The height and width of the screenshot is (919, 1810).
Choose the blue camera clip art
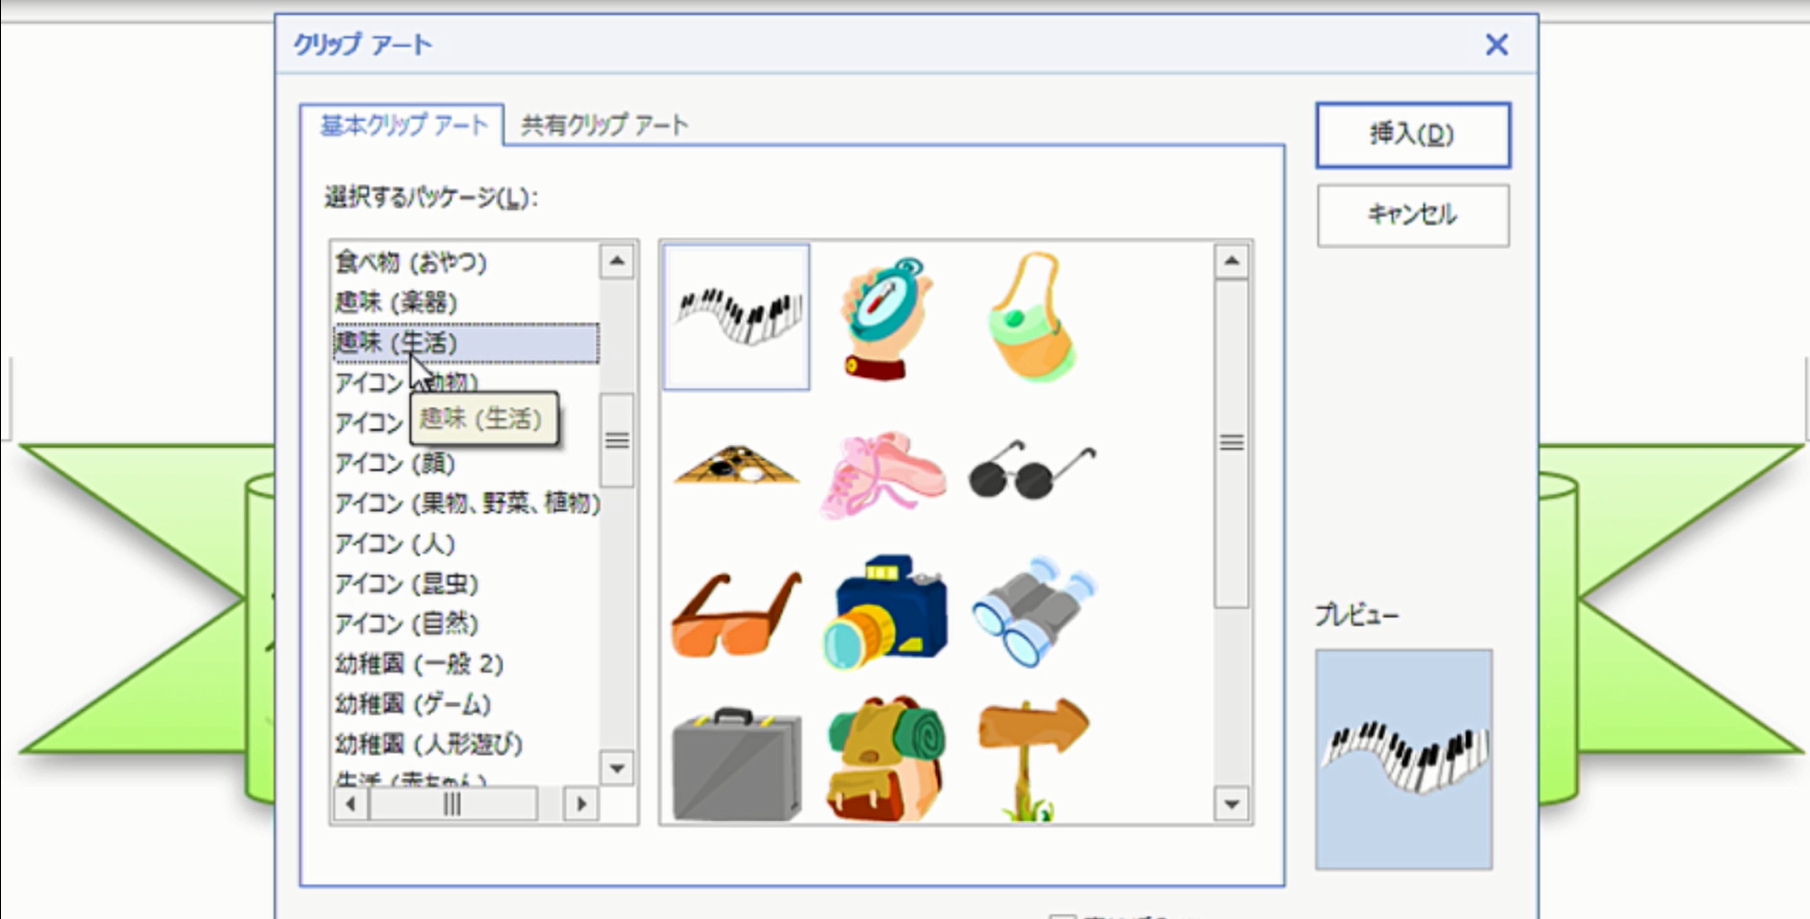coord(884,612)
